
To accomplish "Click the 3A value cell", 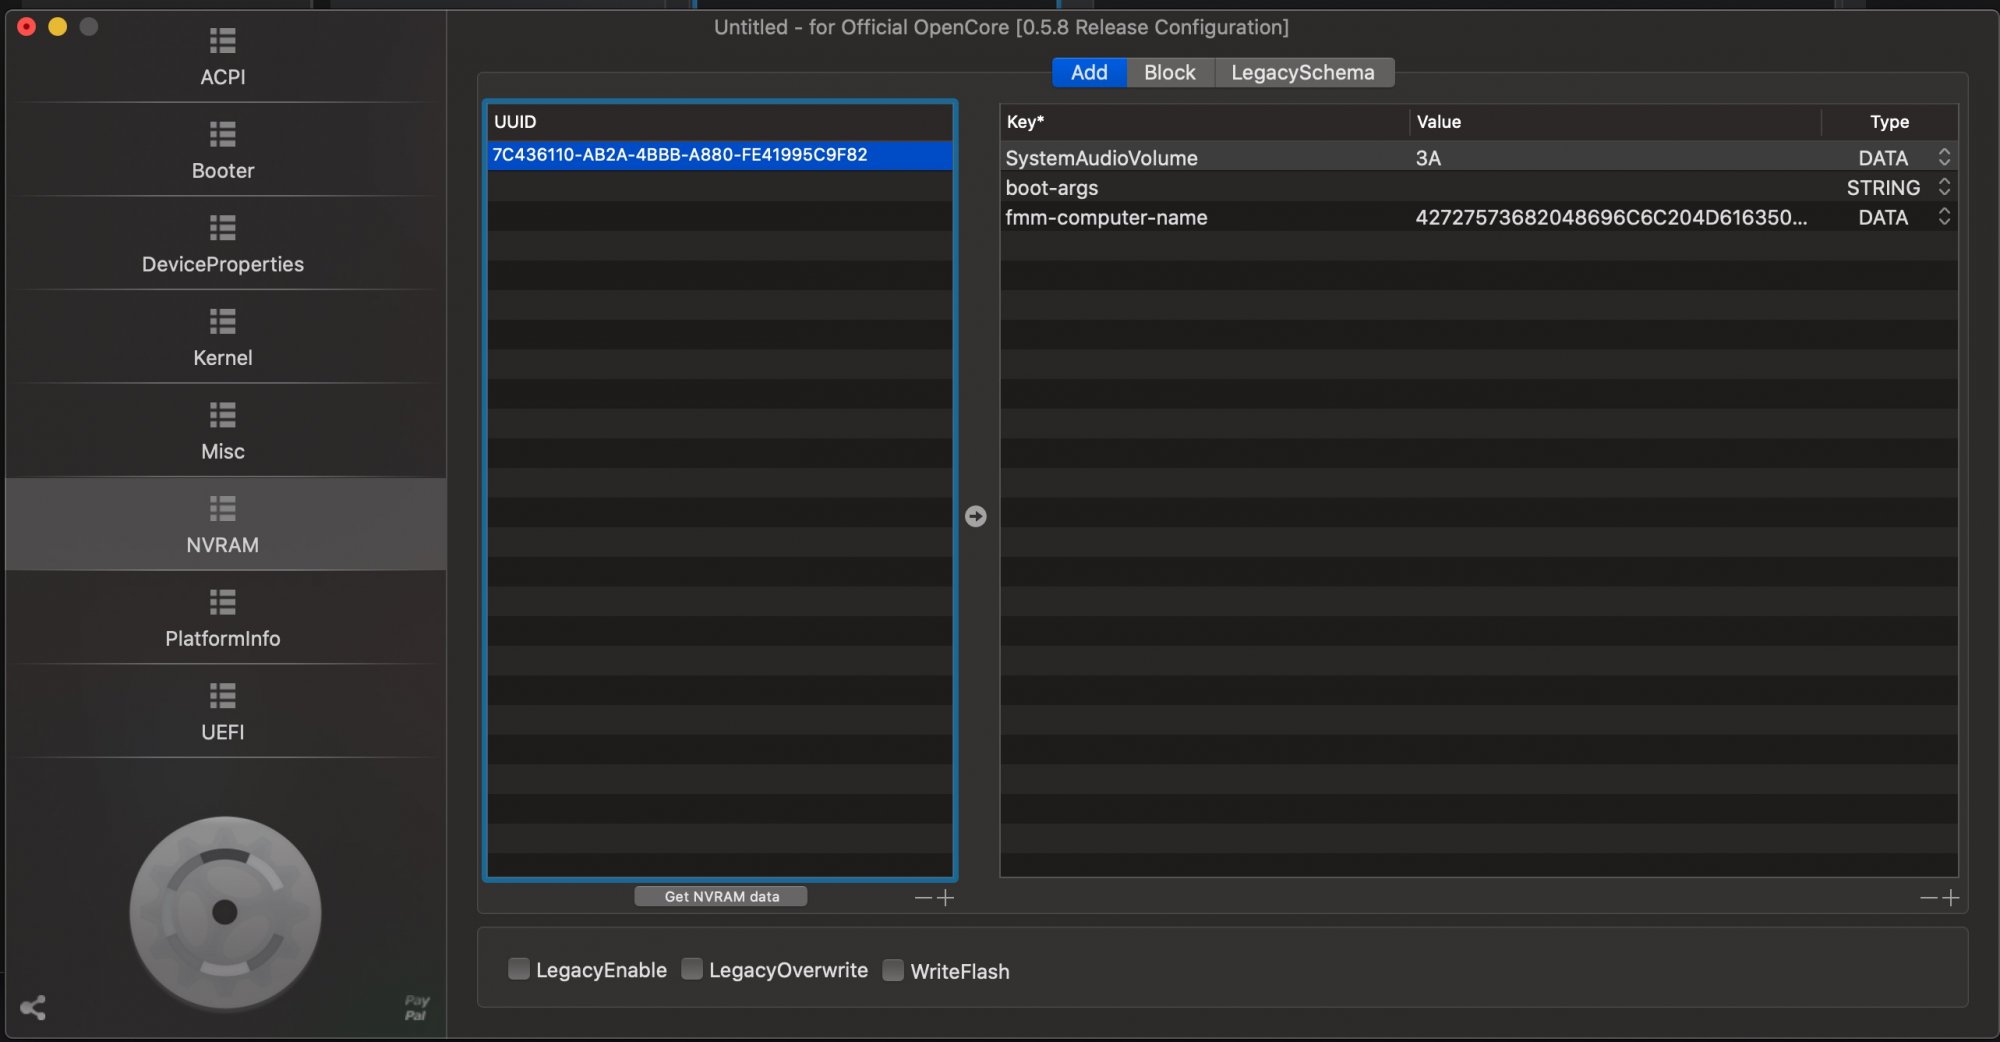I will click(x=1428, y=158).
